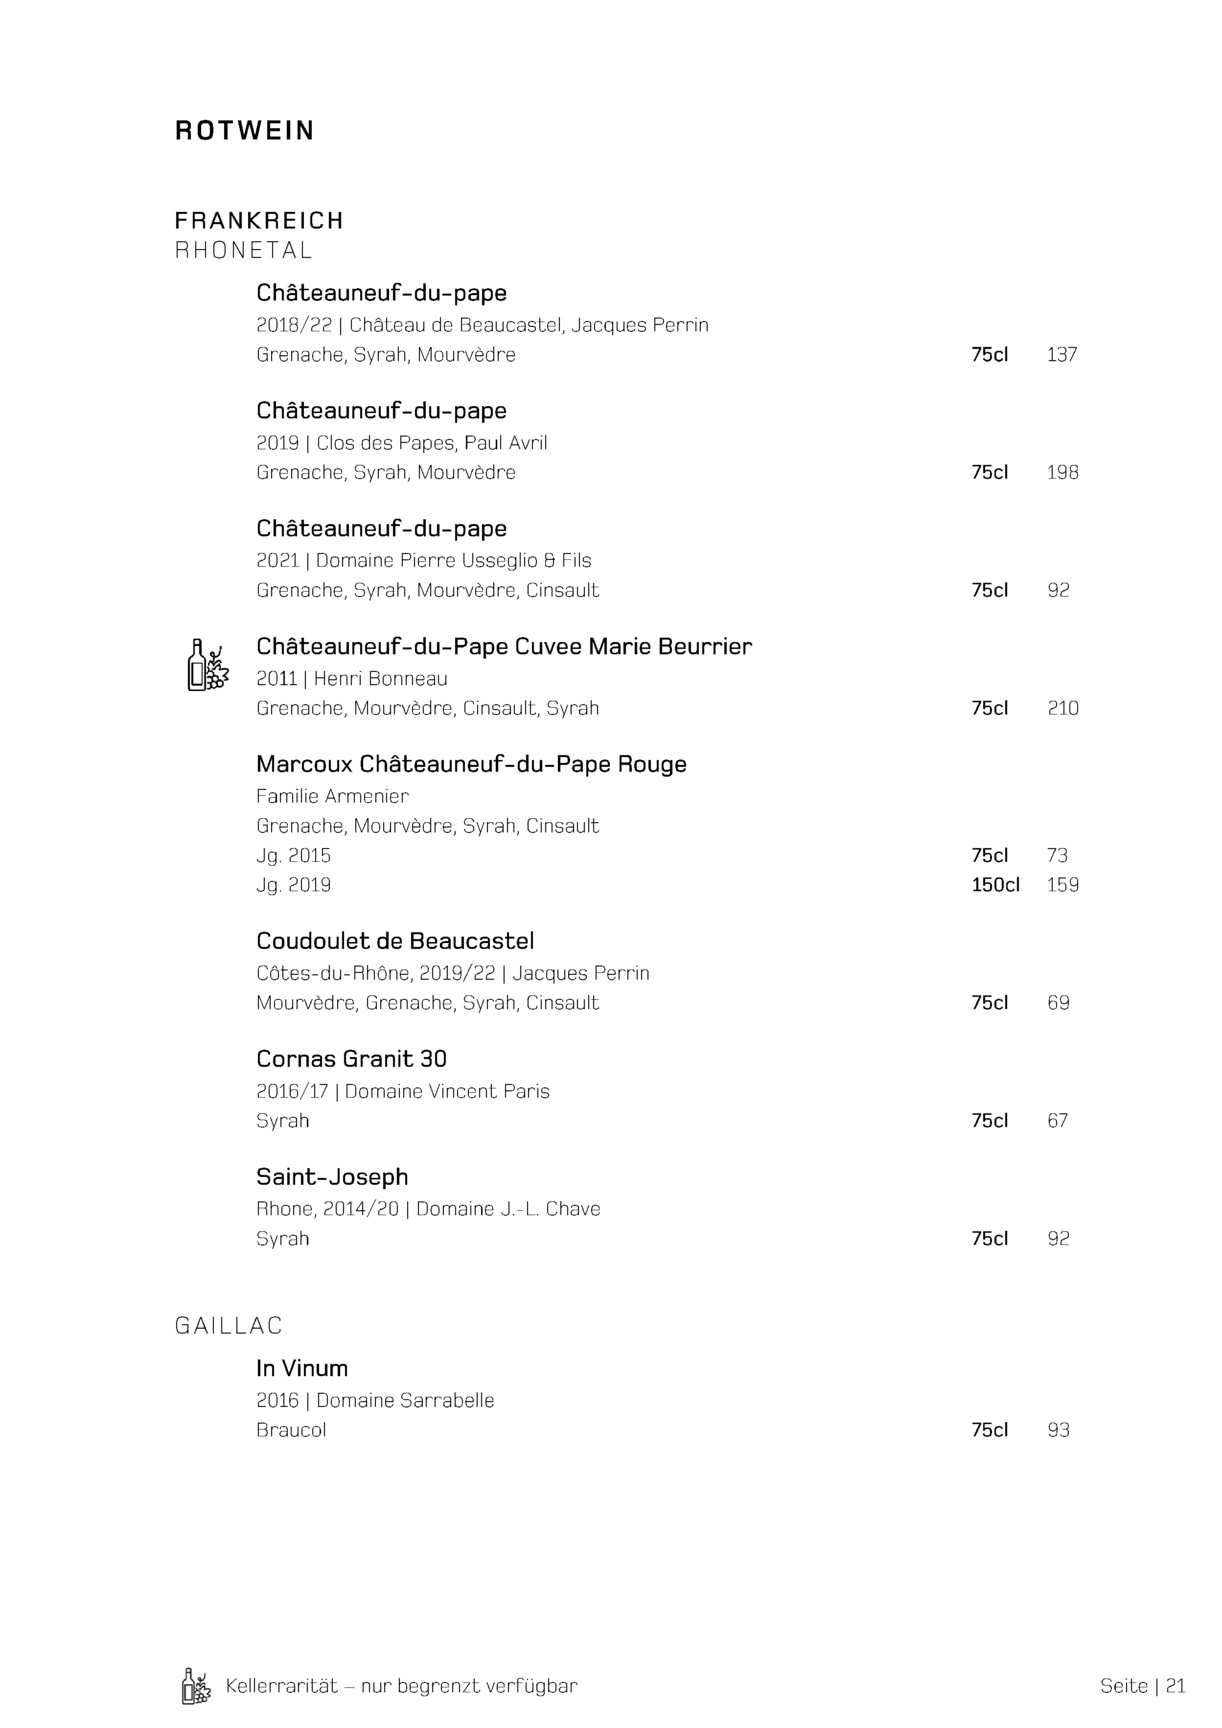Click Marcoux Châteauneuf-du-Pape Rouge title
This screenshot has height=1728, width=1222.
tap(471, 765)
